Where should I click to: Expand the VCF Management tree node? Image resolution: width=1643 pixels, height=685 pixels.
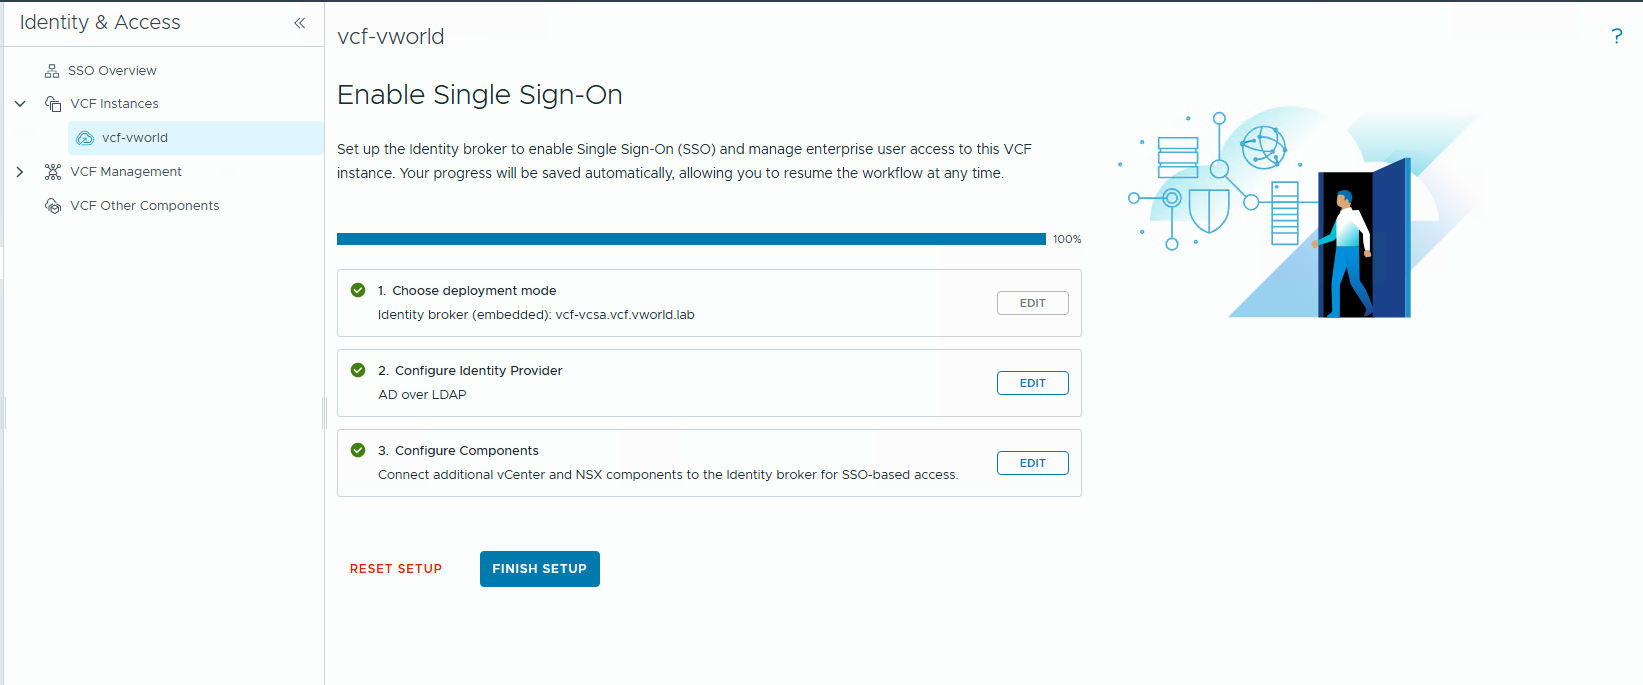pyautogui.click(x=20, y=172)
